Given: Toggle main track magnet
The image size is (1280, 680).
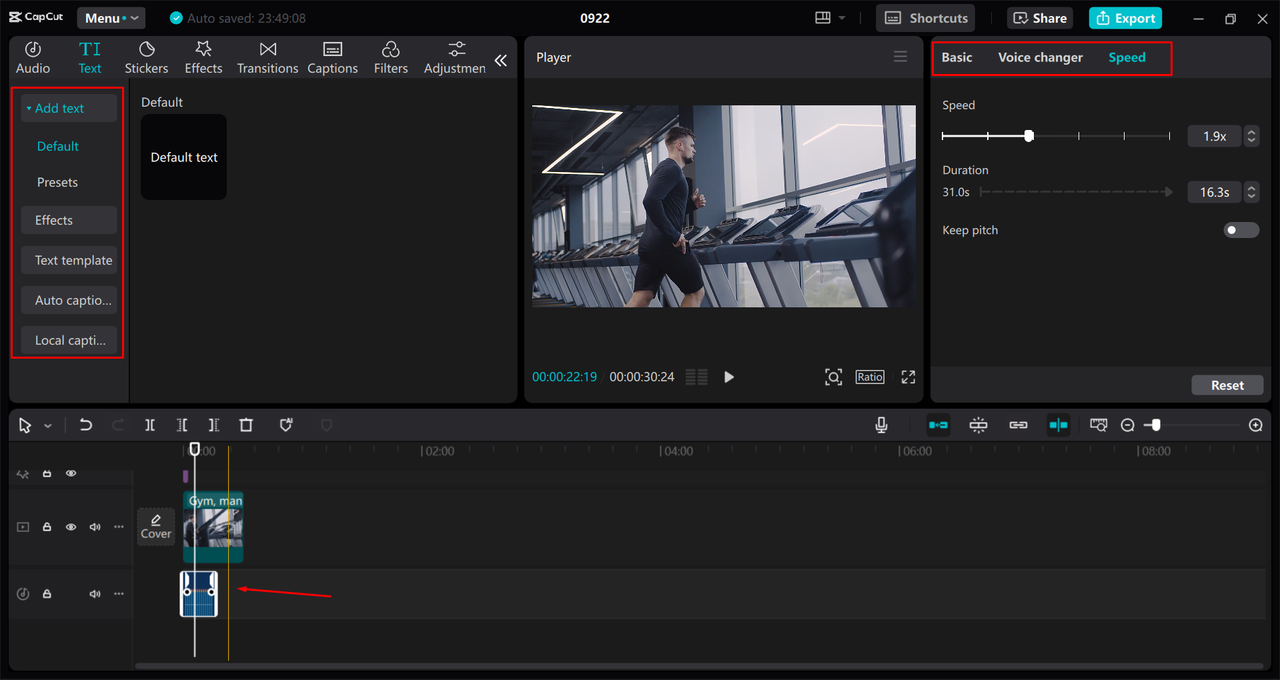Looking at the screenshot, I should (938, 425).
